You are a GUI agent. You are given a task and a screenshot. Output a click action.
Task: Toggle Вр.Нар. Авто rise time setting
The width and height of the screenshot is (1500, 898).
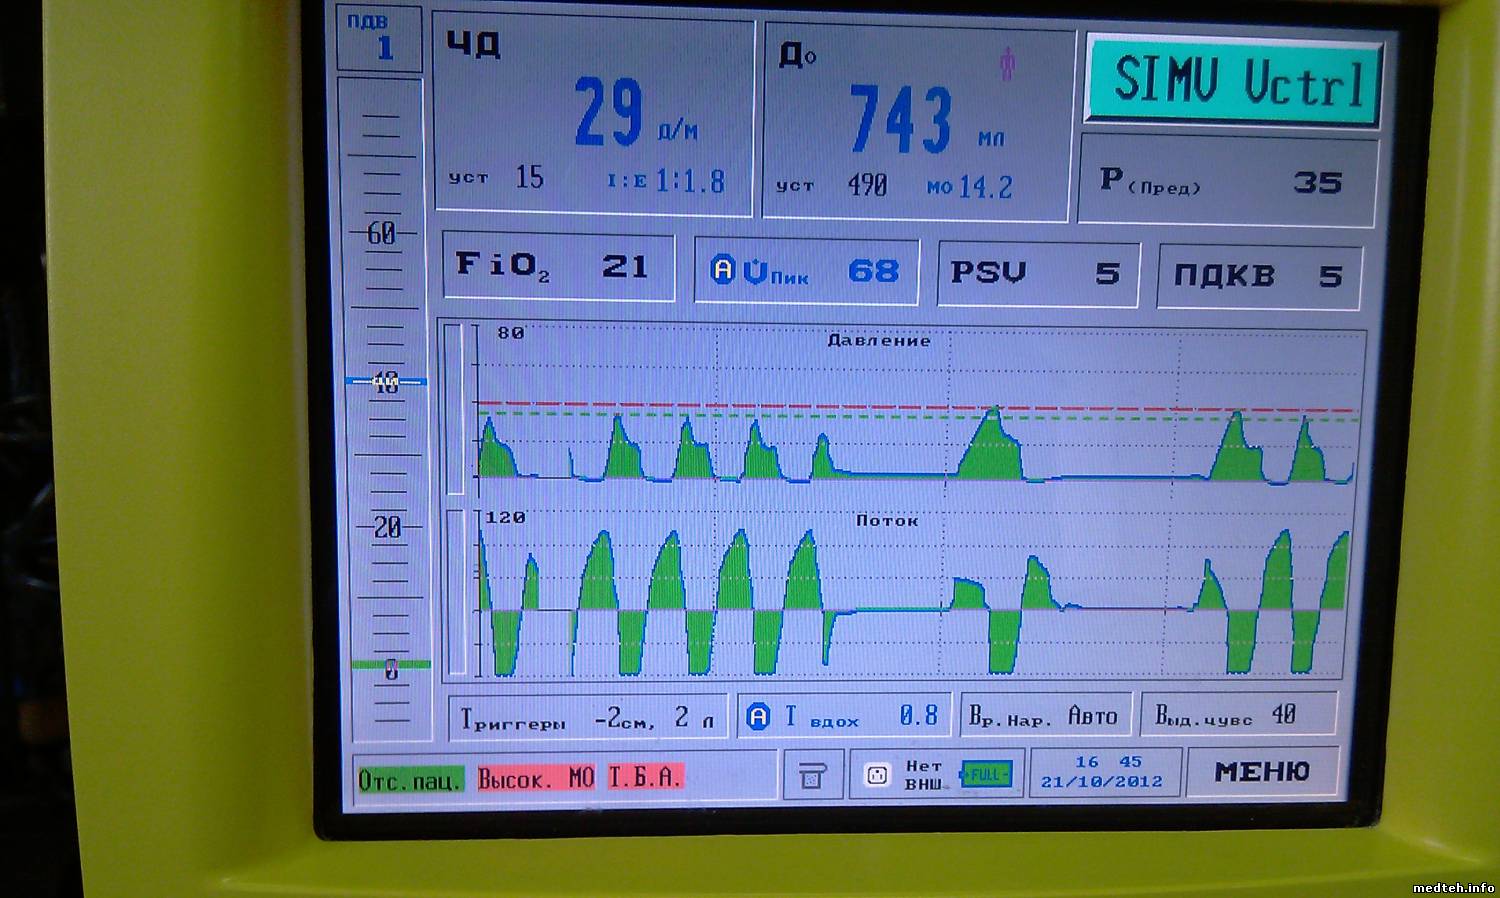point(1043,717)
